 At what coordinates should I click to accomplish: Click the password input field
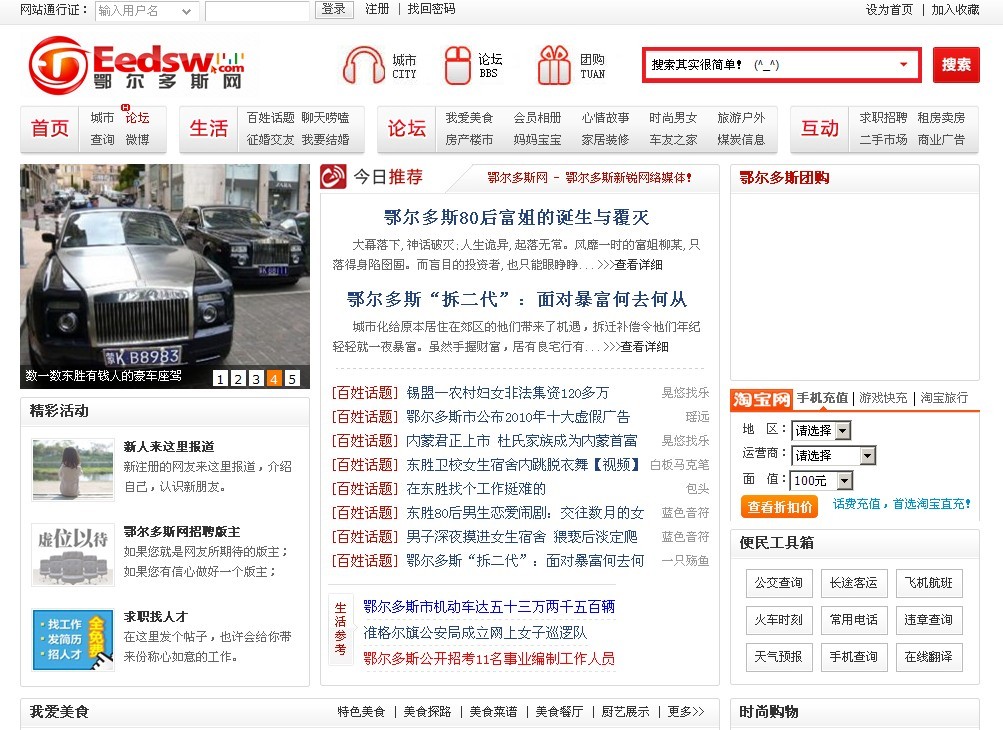click(x=257, y=11)
